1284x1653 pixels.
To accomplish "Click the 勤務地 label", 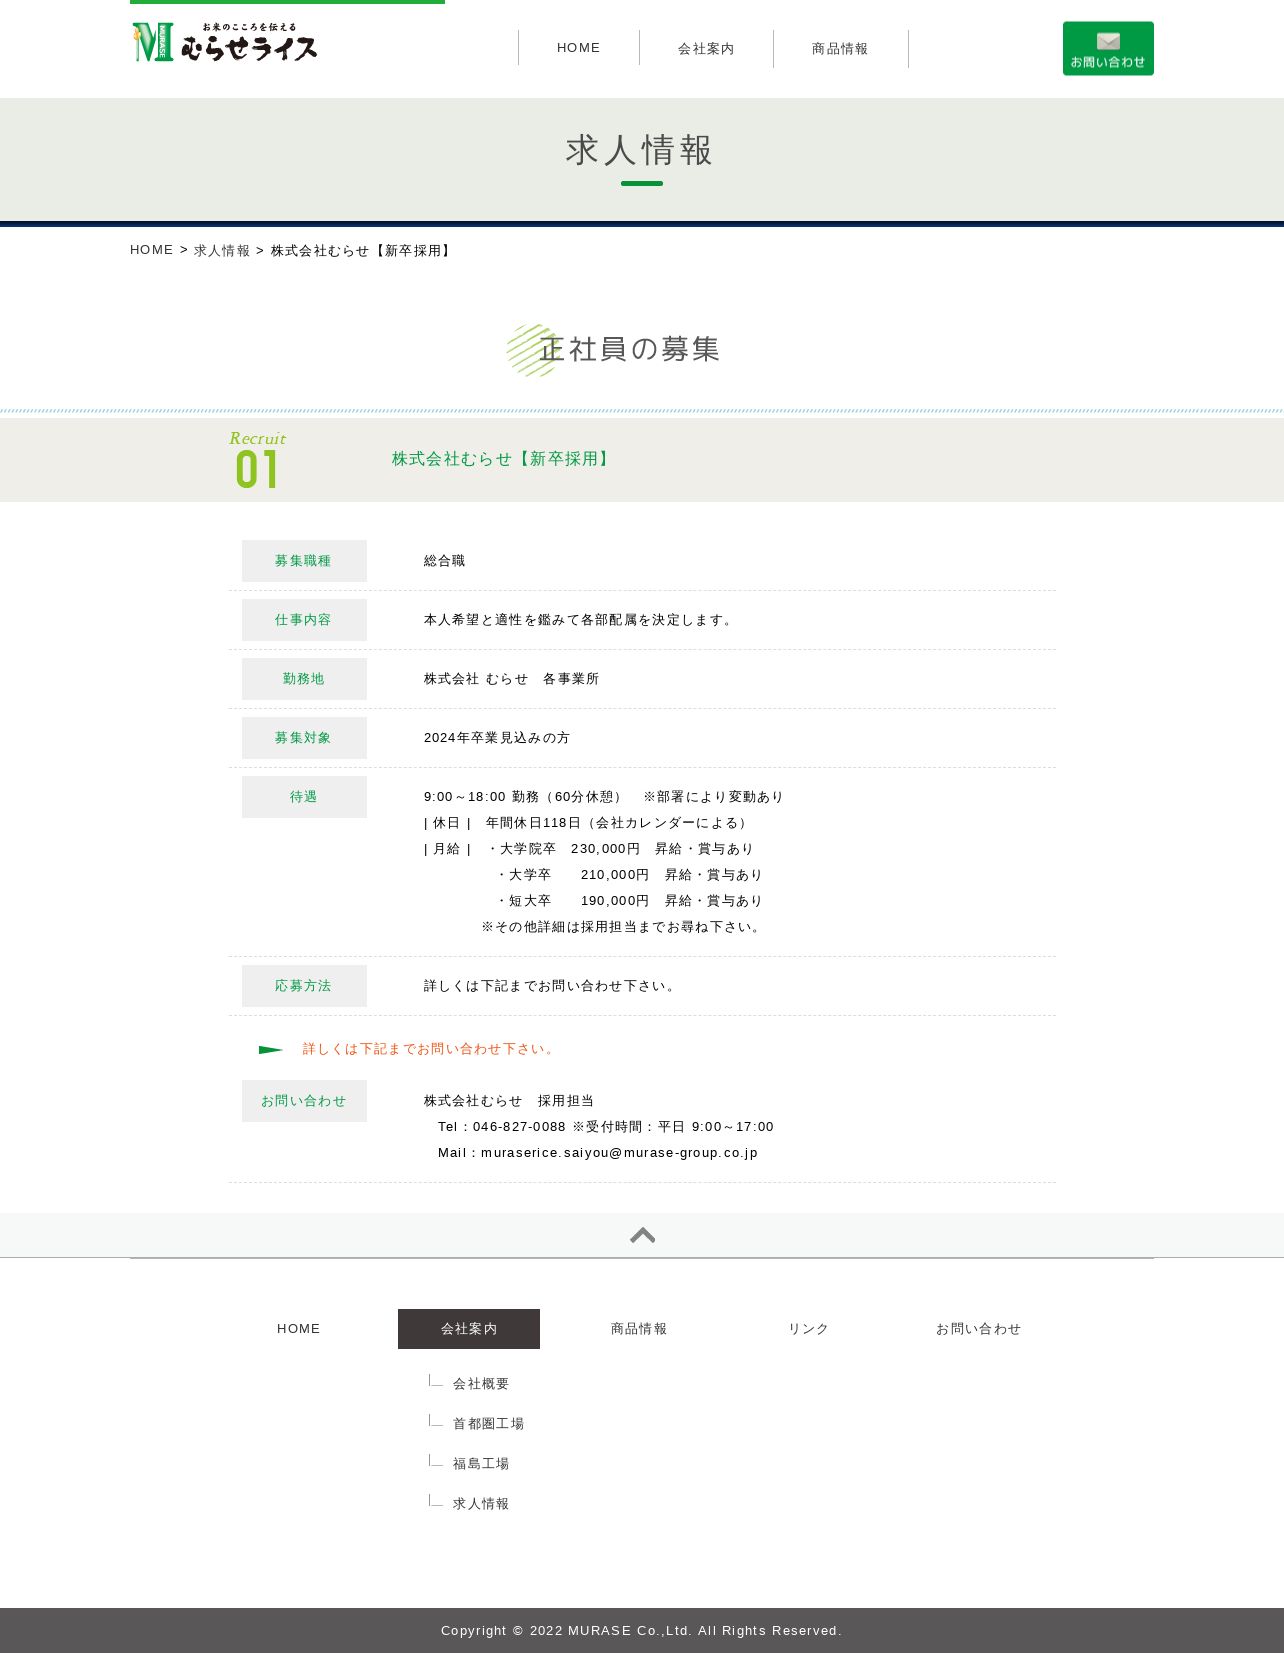I will (x=304, y=679).
